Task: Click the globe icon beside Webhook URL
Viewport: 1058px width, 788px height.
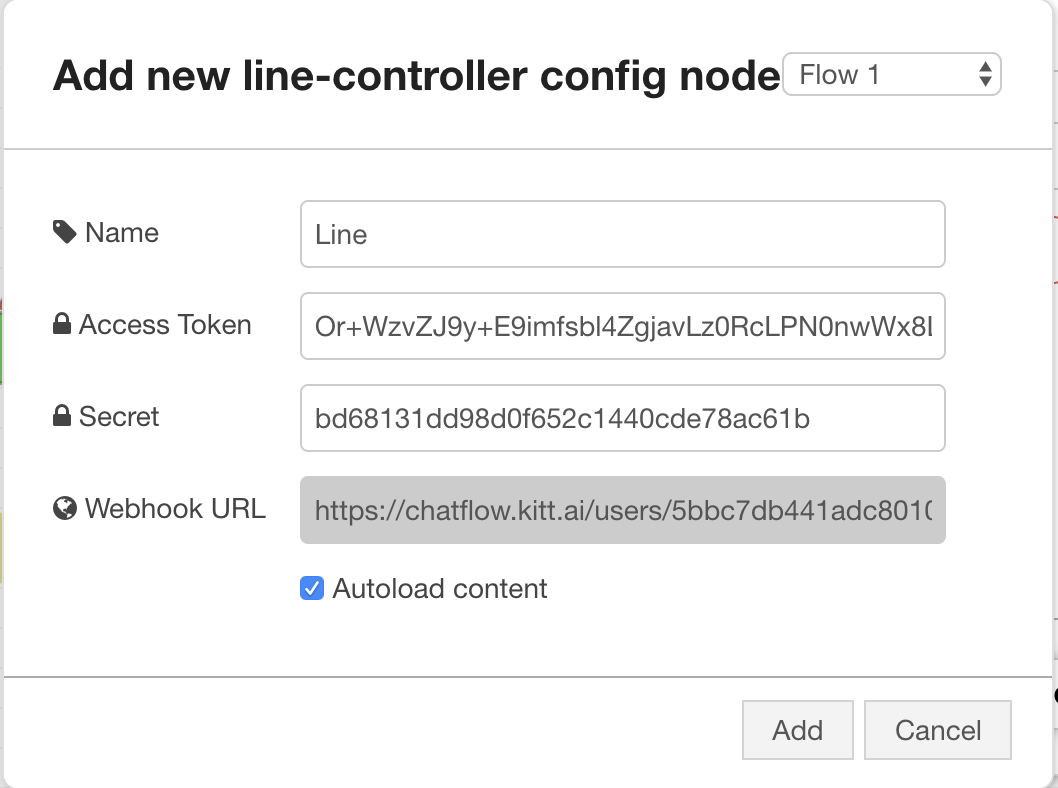Action: 65,508
